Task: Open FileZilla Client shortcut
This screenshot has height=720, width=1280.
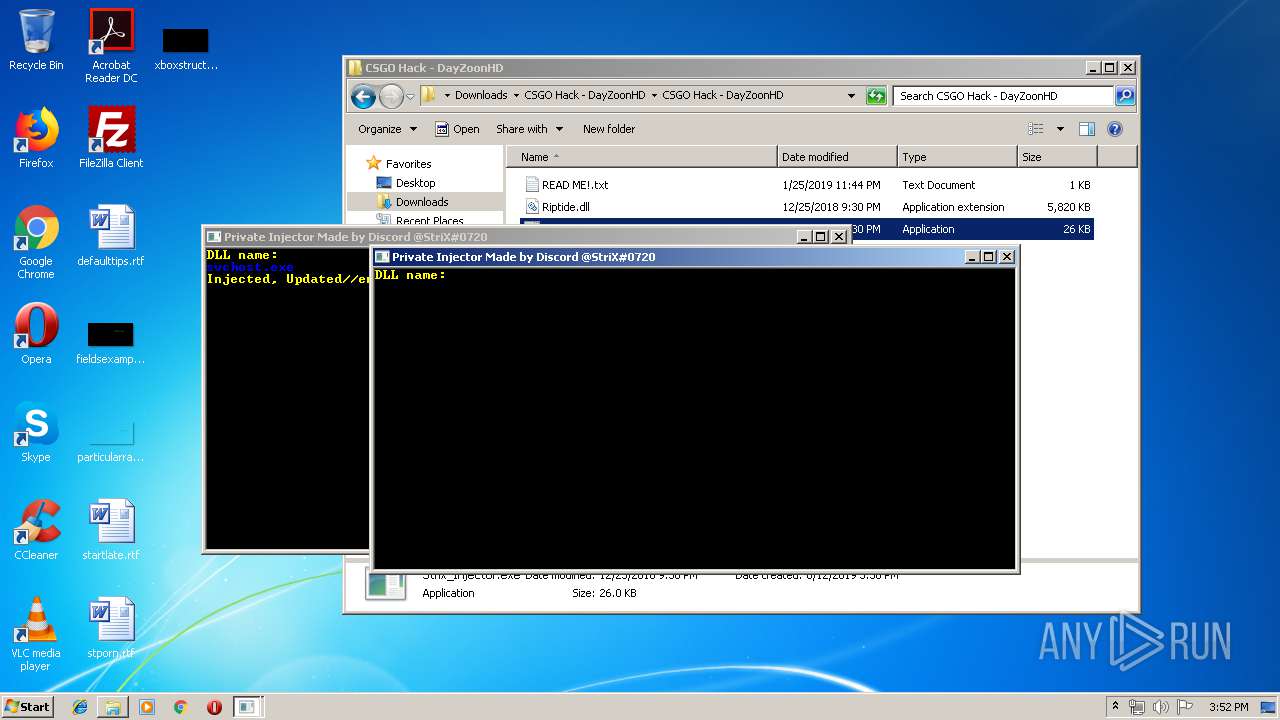Action: coord(111,138)
